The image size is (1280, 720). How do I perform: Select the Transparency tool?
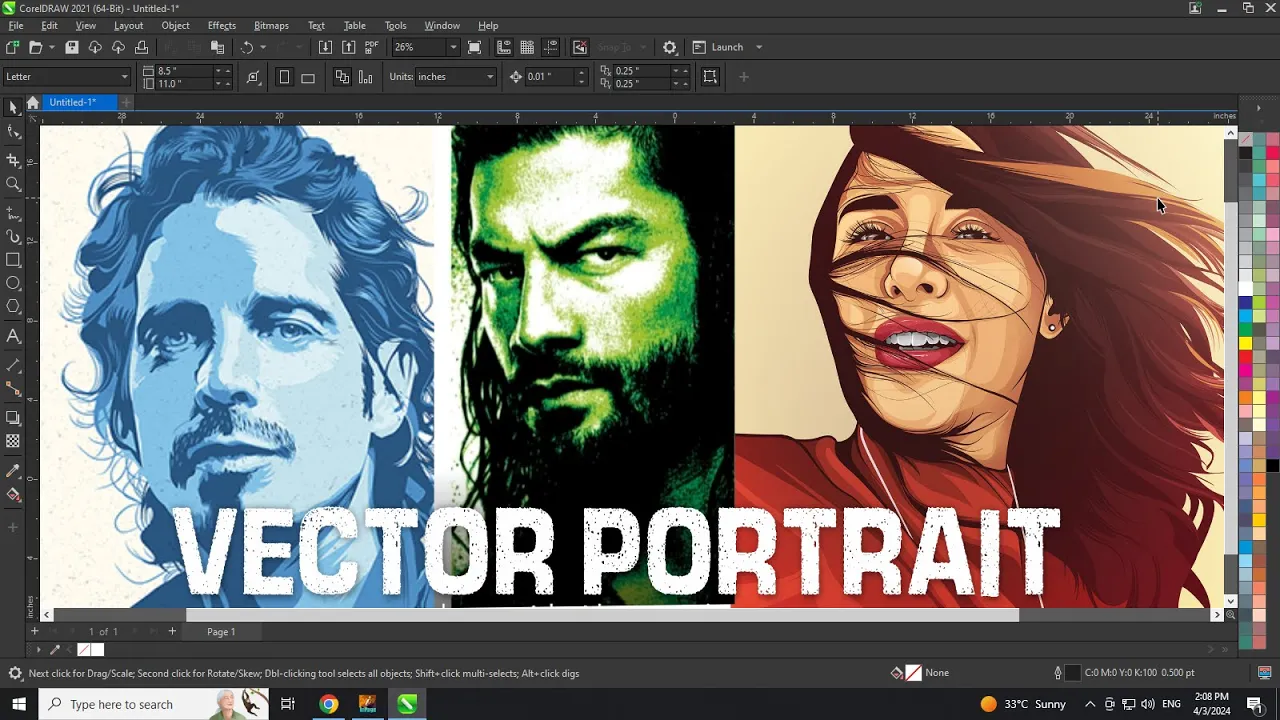[x=13, y=441]
